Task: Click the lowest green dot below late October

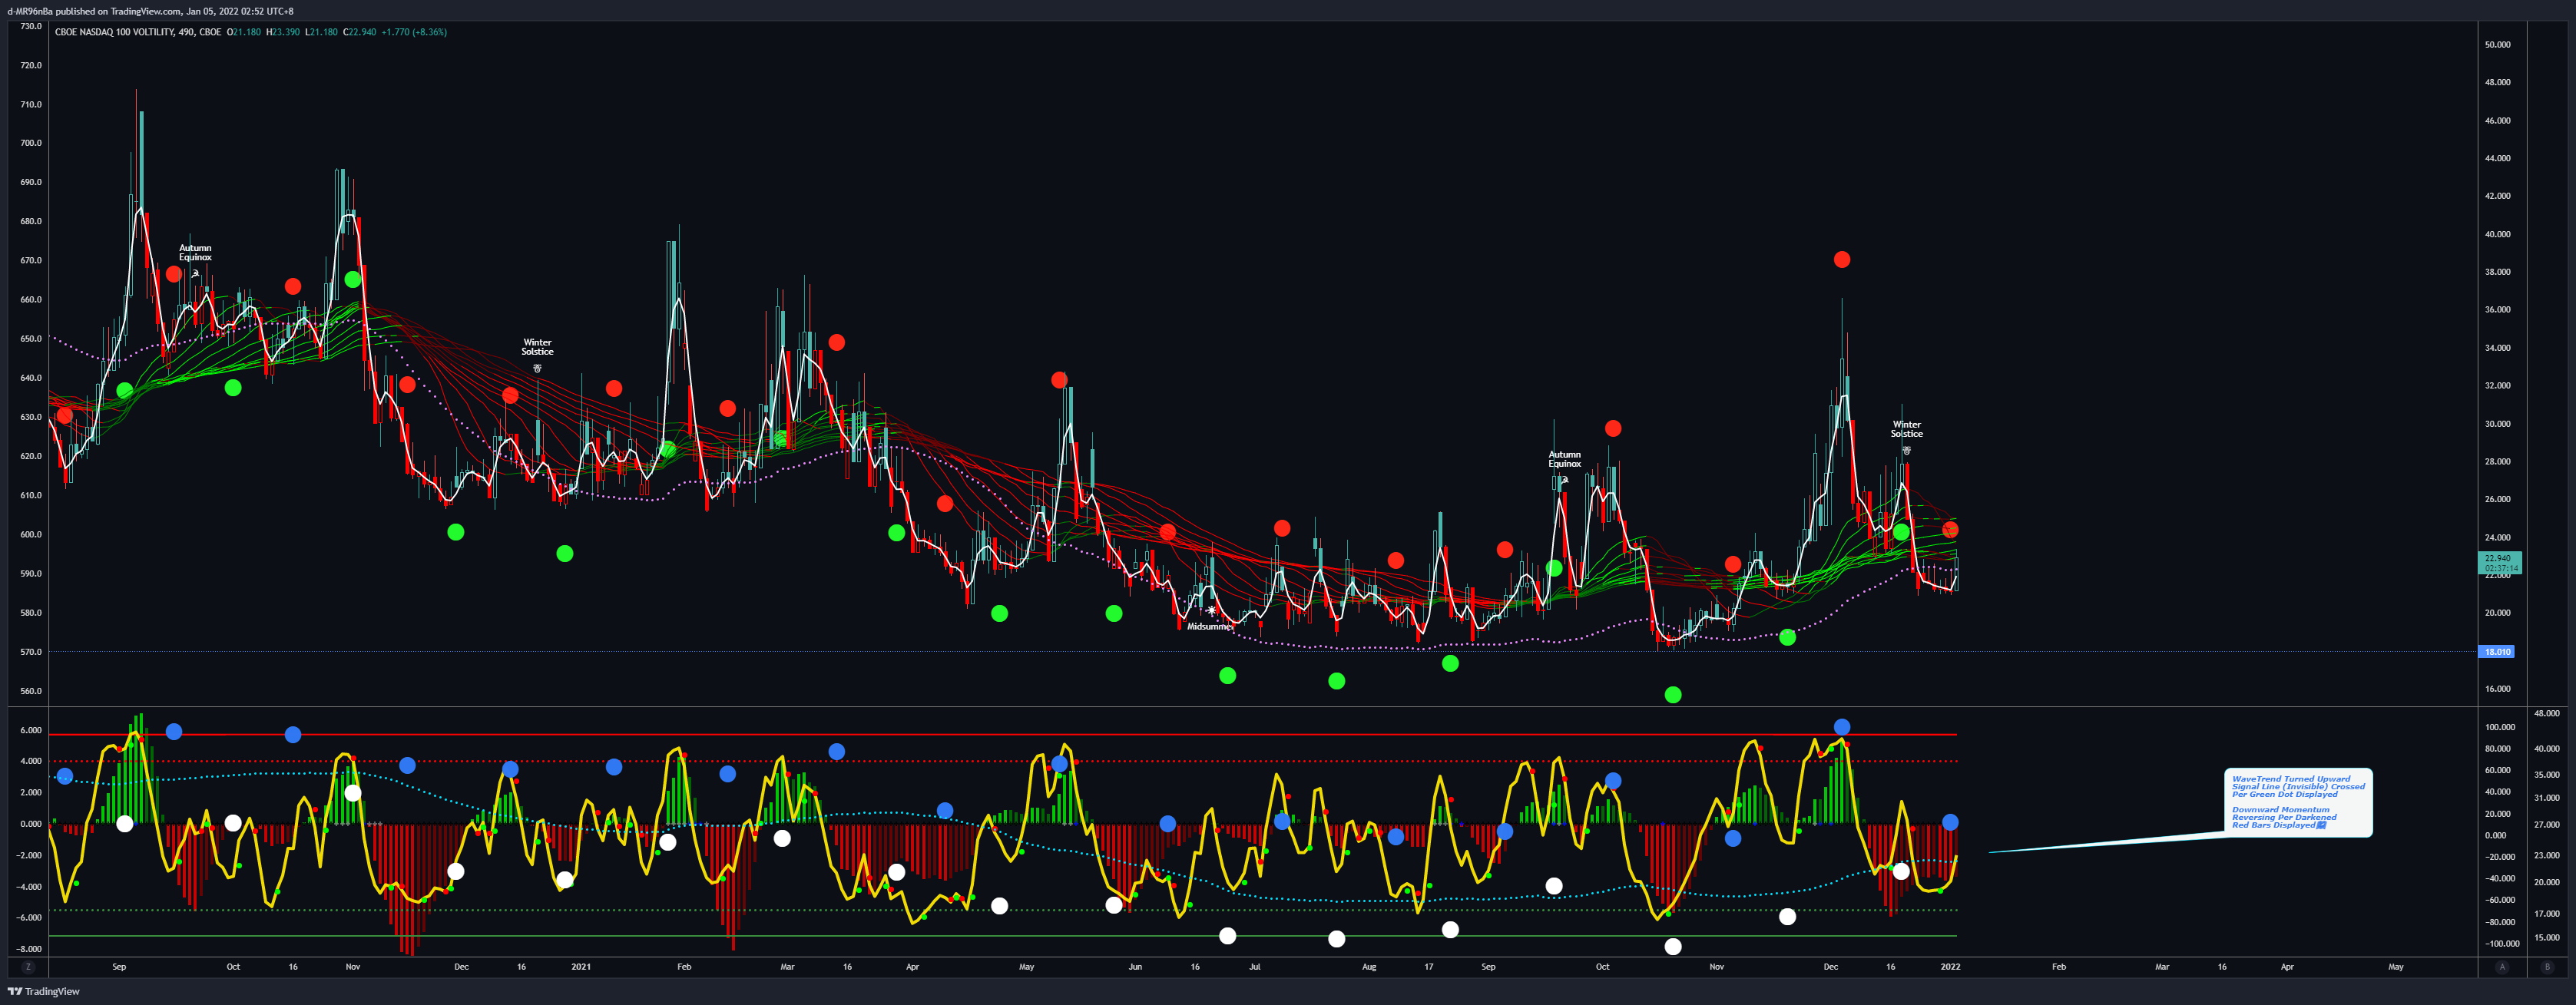Action: click(1673, 695)
